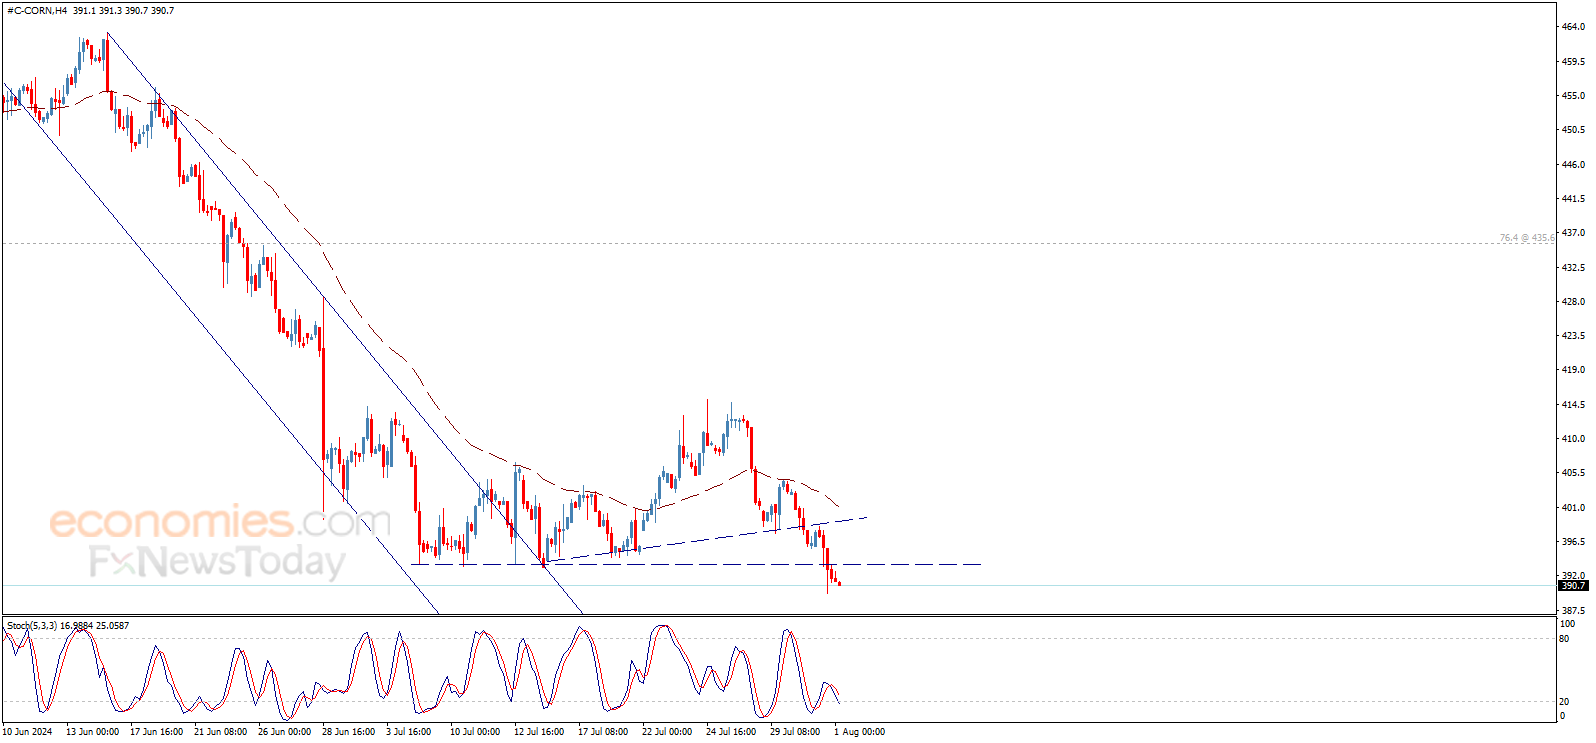The image size is (1596, 743).
Task: Click the 10 Jun 2024 date label
Action: point(27,732)
